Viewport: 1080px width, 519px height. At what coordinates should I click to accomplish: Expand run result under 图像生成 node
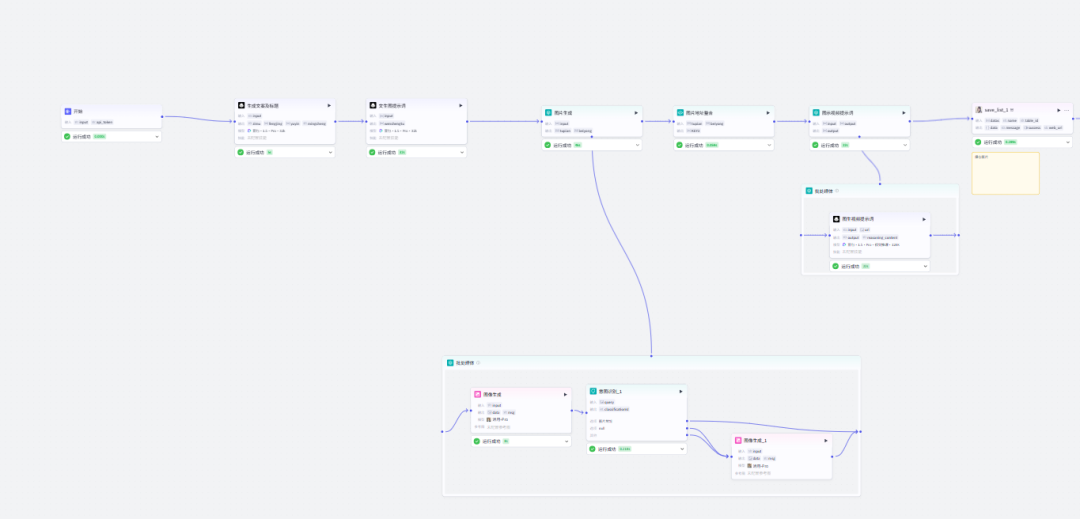point(566,441)
